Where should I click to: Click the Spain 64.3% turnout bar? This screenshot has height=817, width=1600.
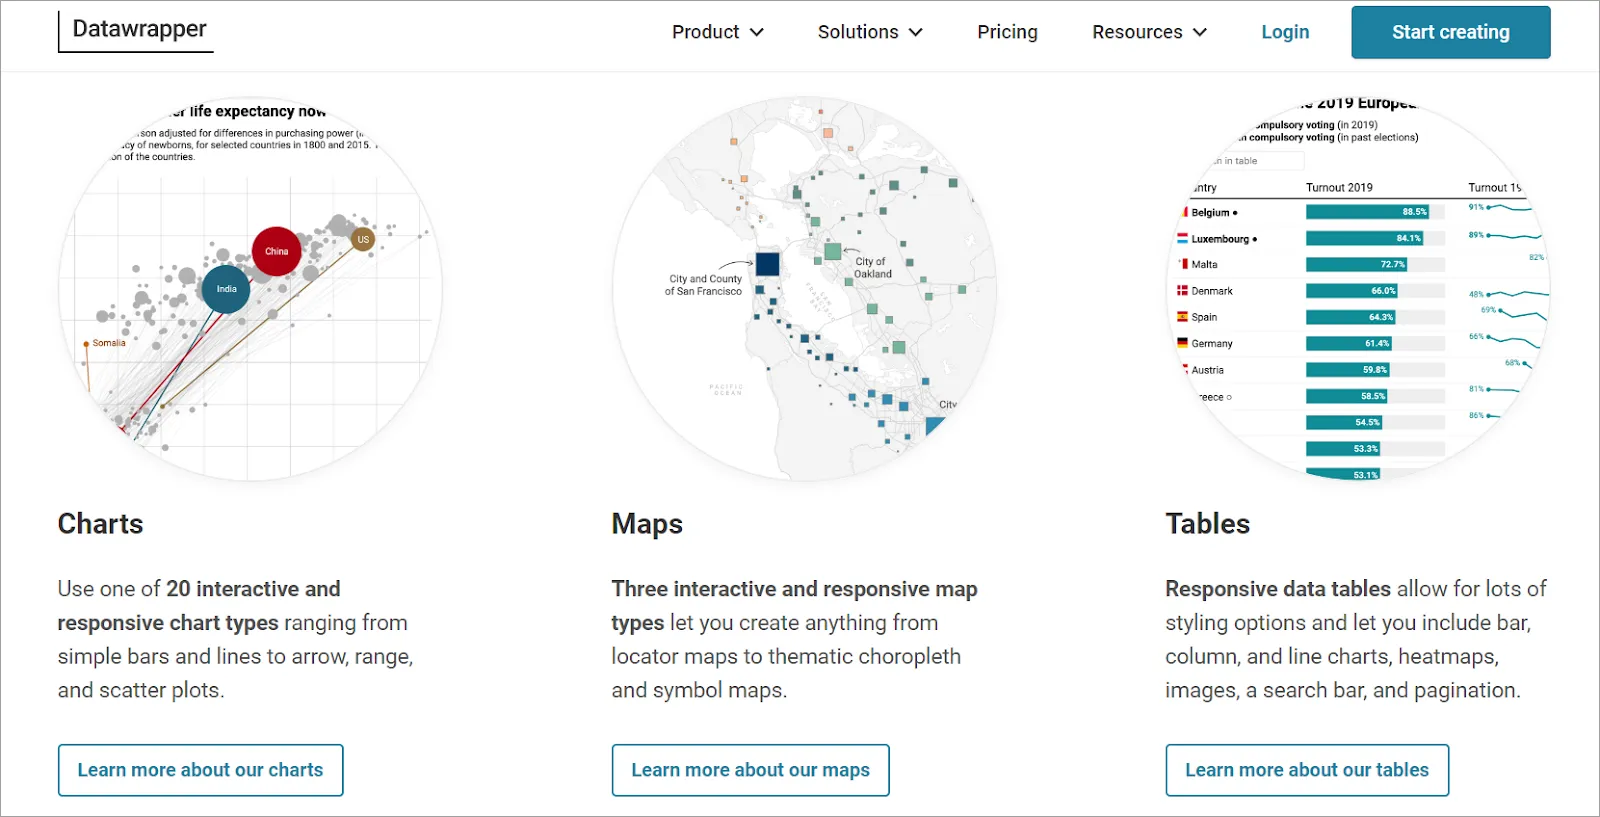tap(1350, 316)
